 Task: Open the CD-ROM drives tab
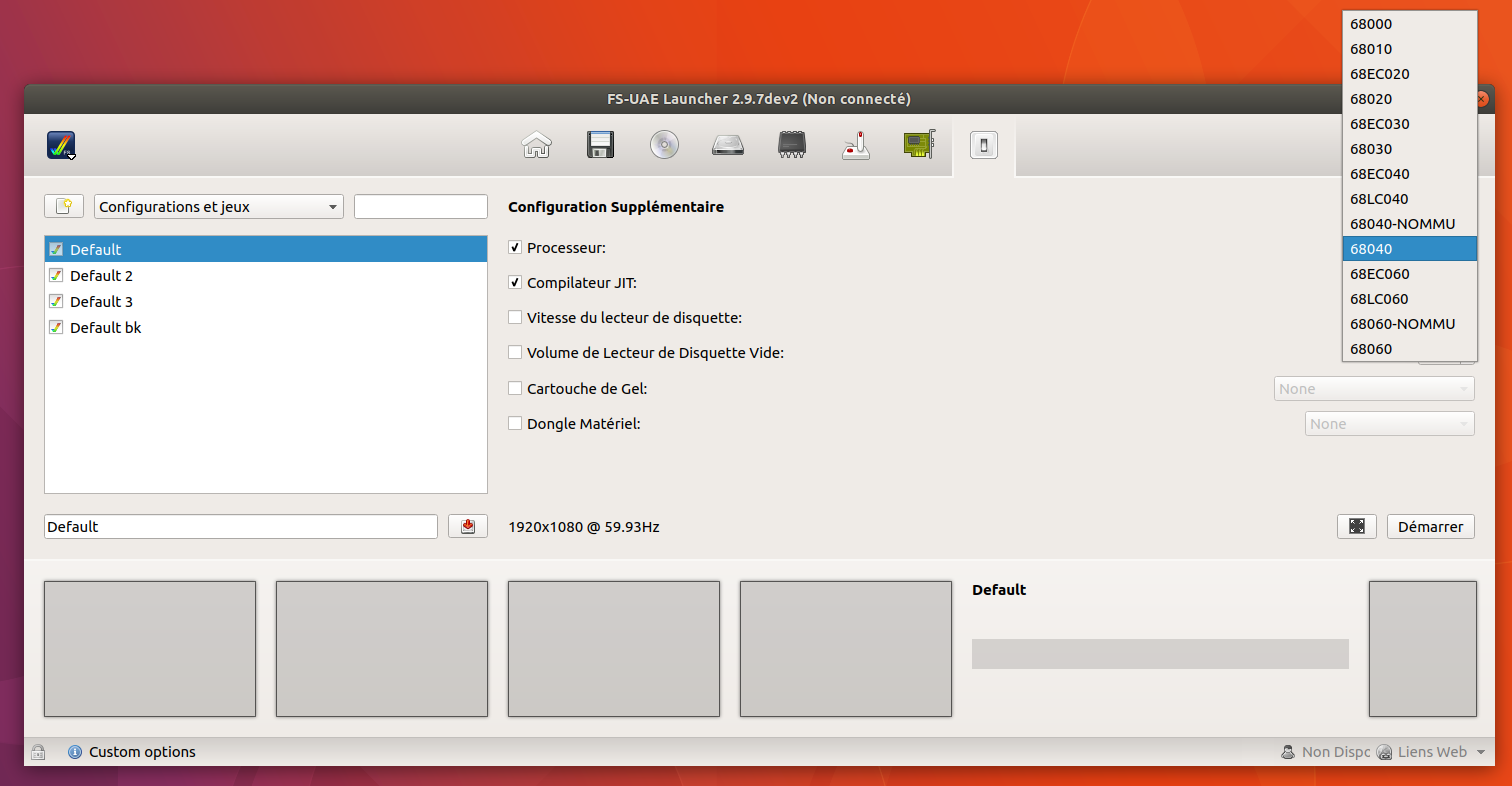pos(664,146)
